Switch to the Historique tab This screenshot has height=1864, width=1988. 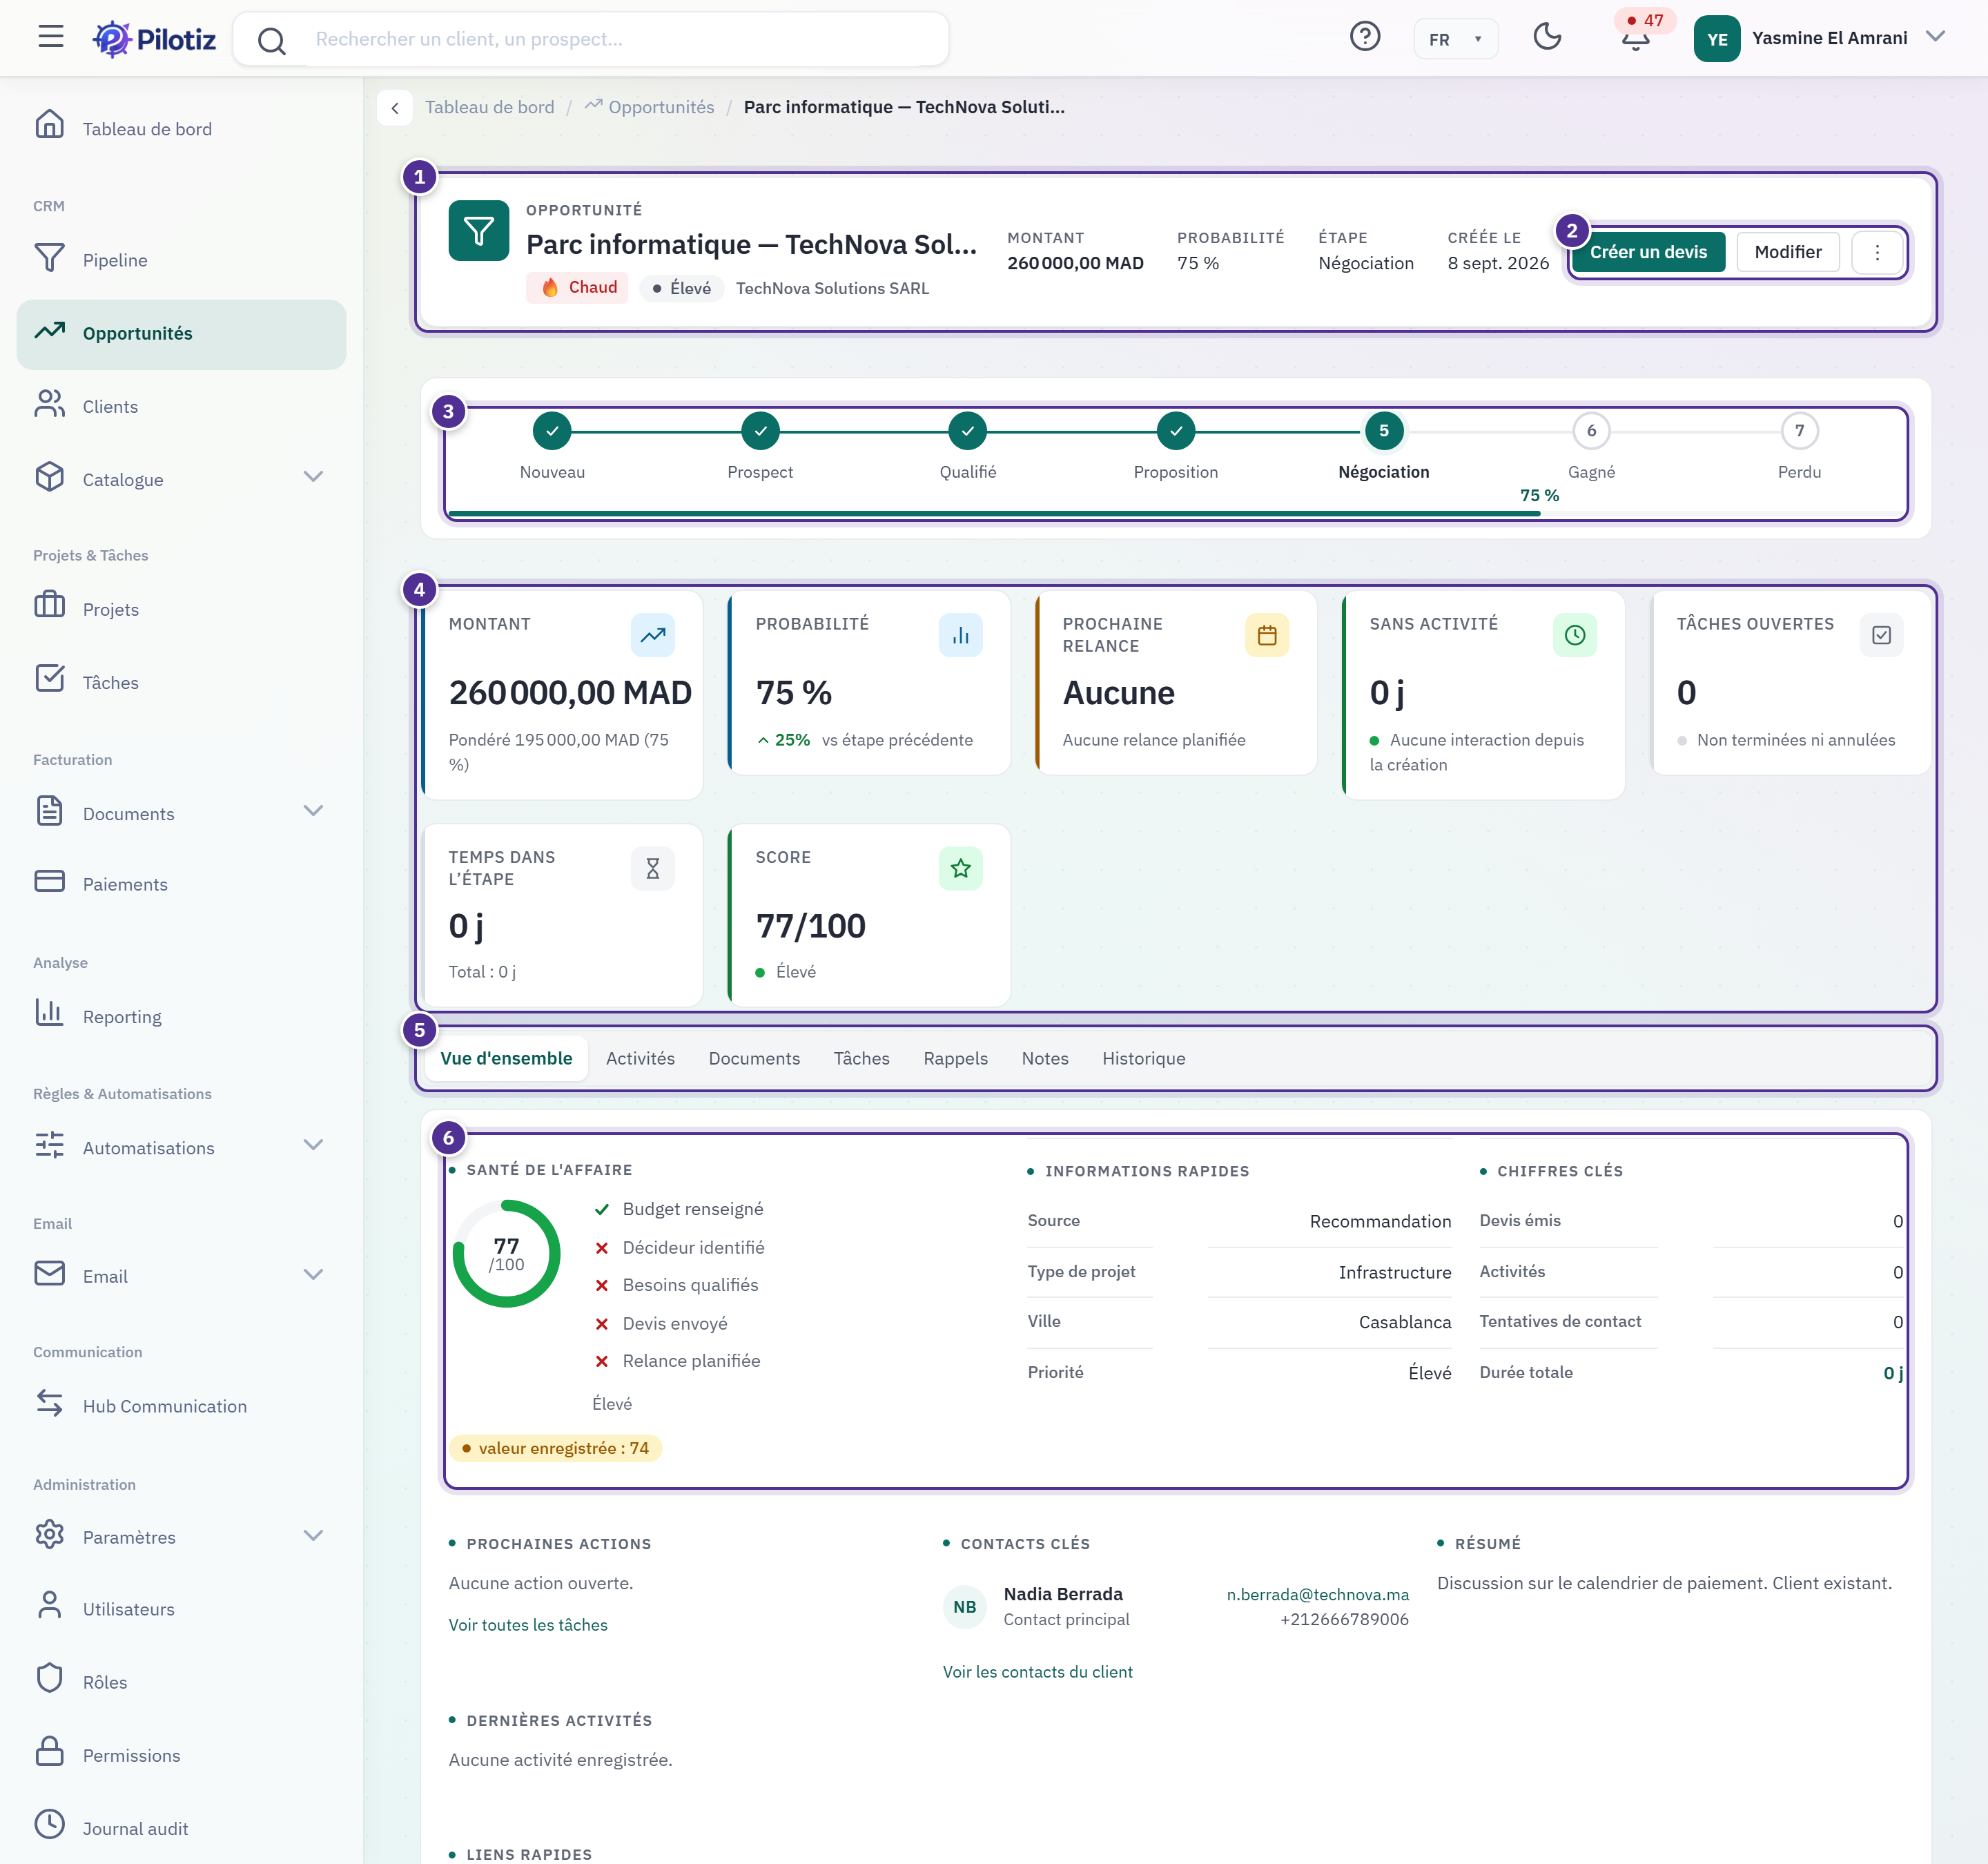[x=1144, y=1058]
